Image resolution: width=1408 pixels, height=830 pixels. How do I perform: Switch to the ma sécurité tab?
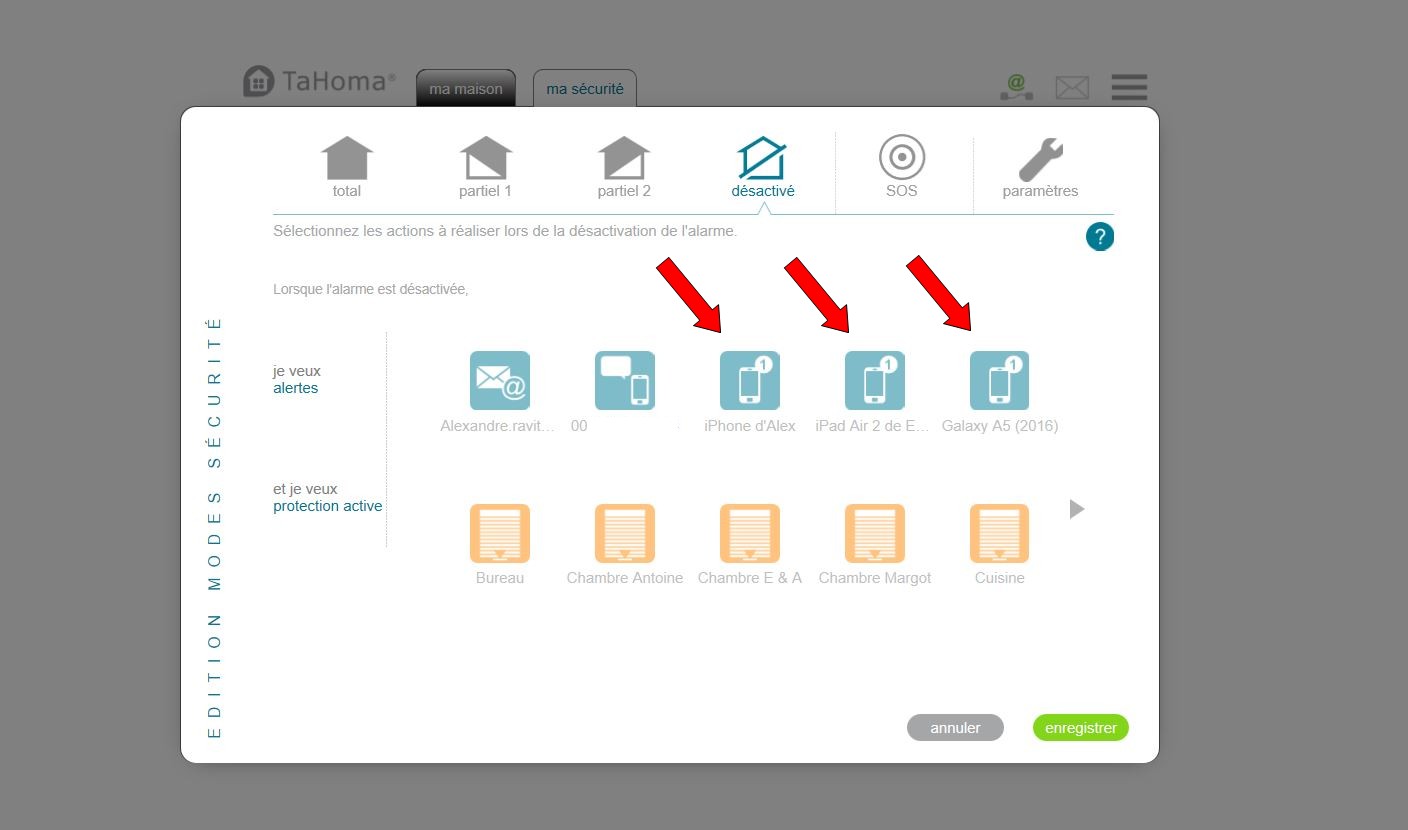585,89
